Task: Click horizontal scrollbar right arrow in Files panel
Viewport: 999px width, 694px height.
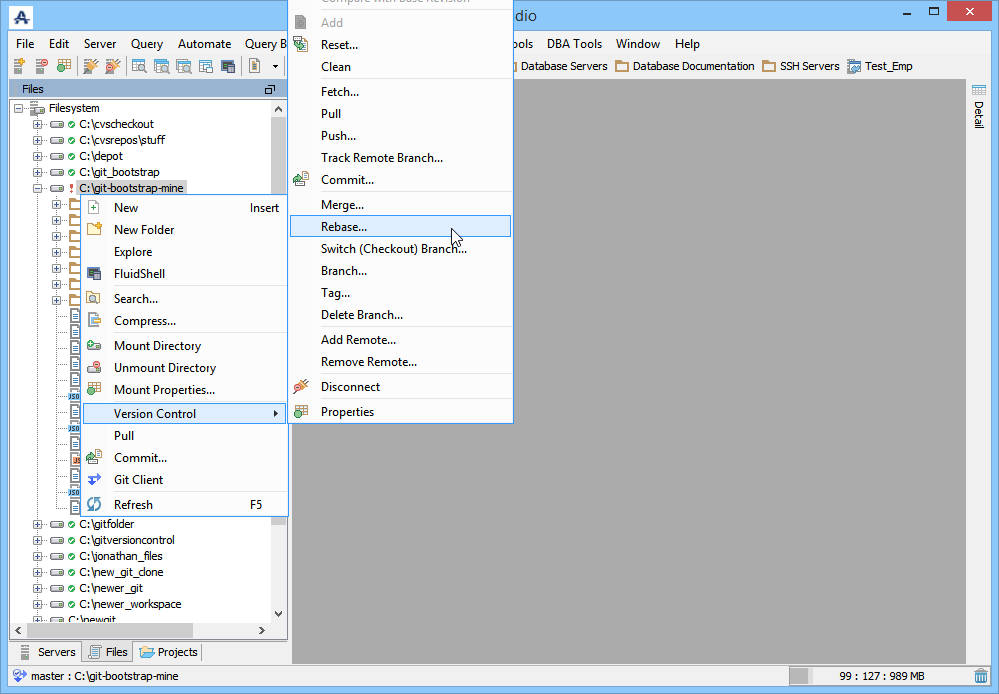Action: click(x=262, y=630)
